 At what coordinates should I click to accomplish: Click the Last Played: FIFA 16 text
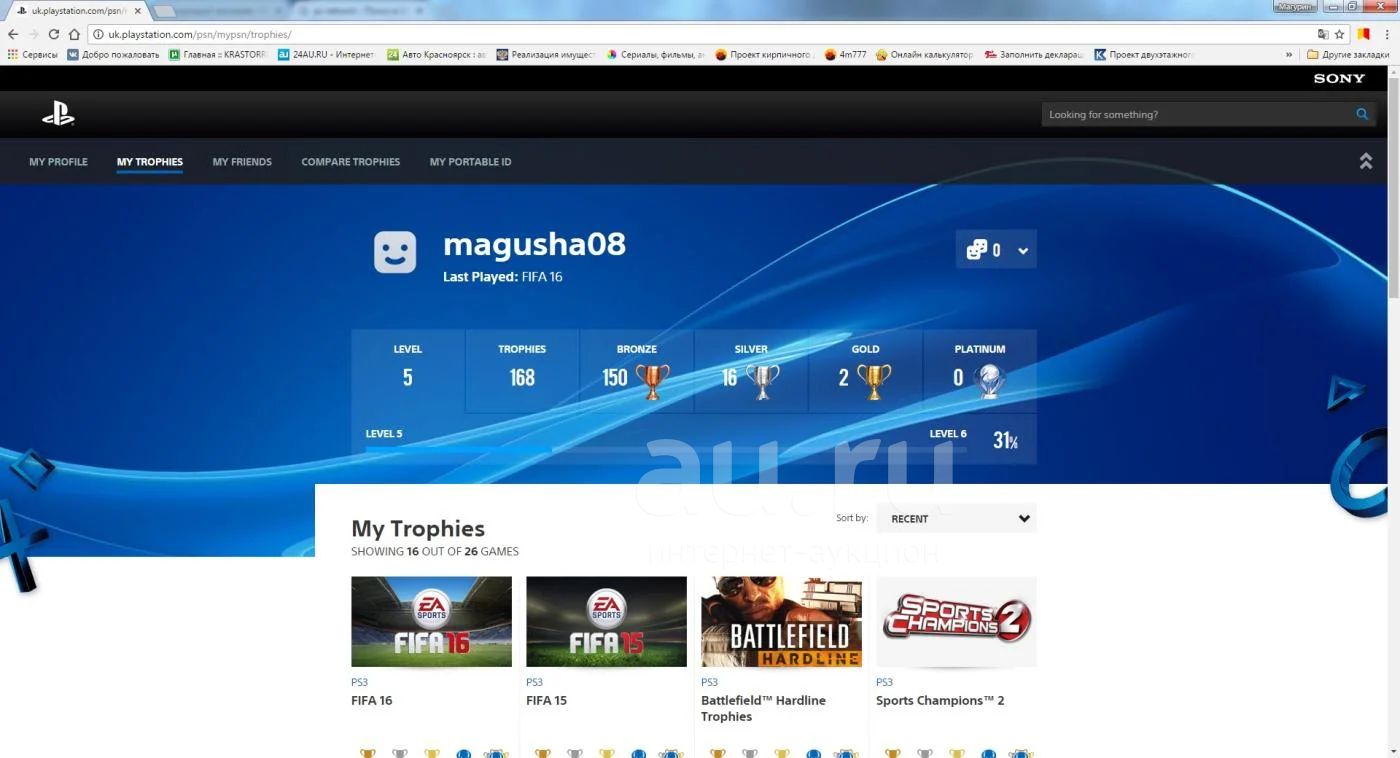(x=502, y=277)
